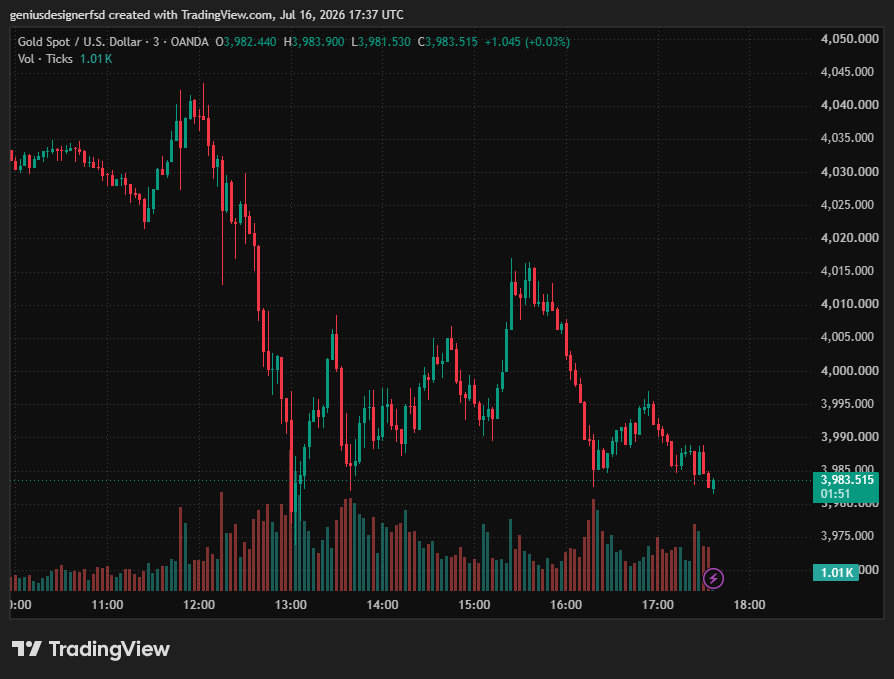Click the change value +1.045 (+0.03%)
894x679 pixels.
[527, 42]
